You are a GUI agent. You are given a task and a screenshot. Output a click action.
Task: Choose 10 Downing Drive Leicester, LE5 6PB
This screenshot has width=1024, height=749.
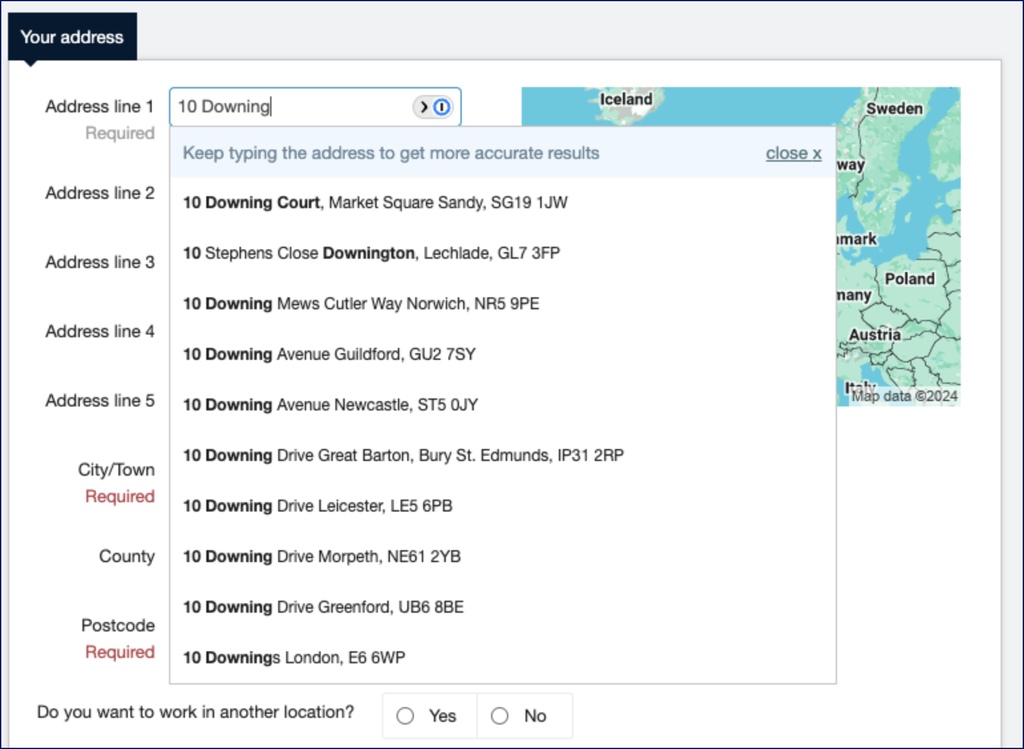[317, 506]
